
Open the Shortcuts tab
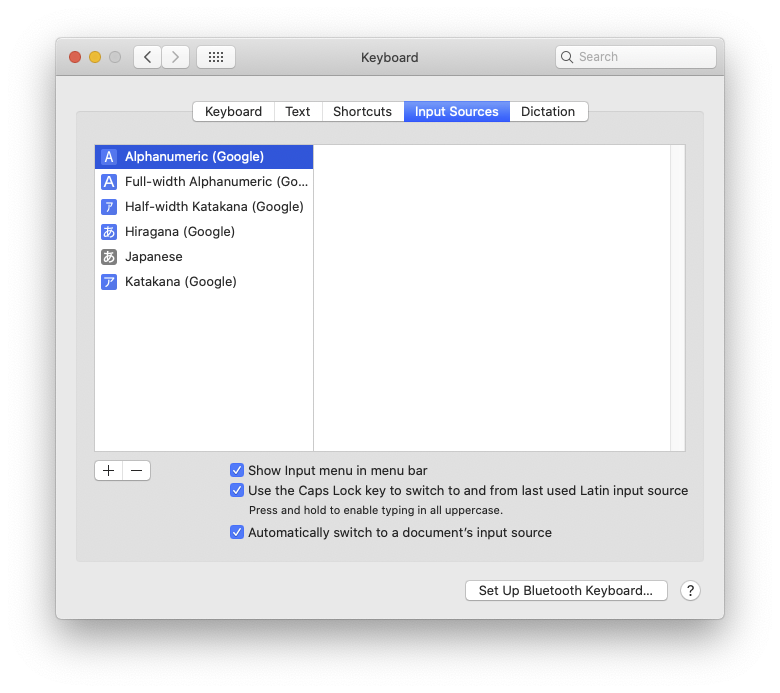[x=362, y=112]
